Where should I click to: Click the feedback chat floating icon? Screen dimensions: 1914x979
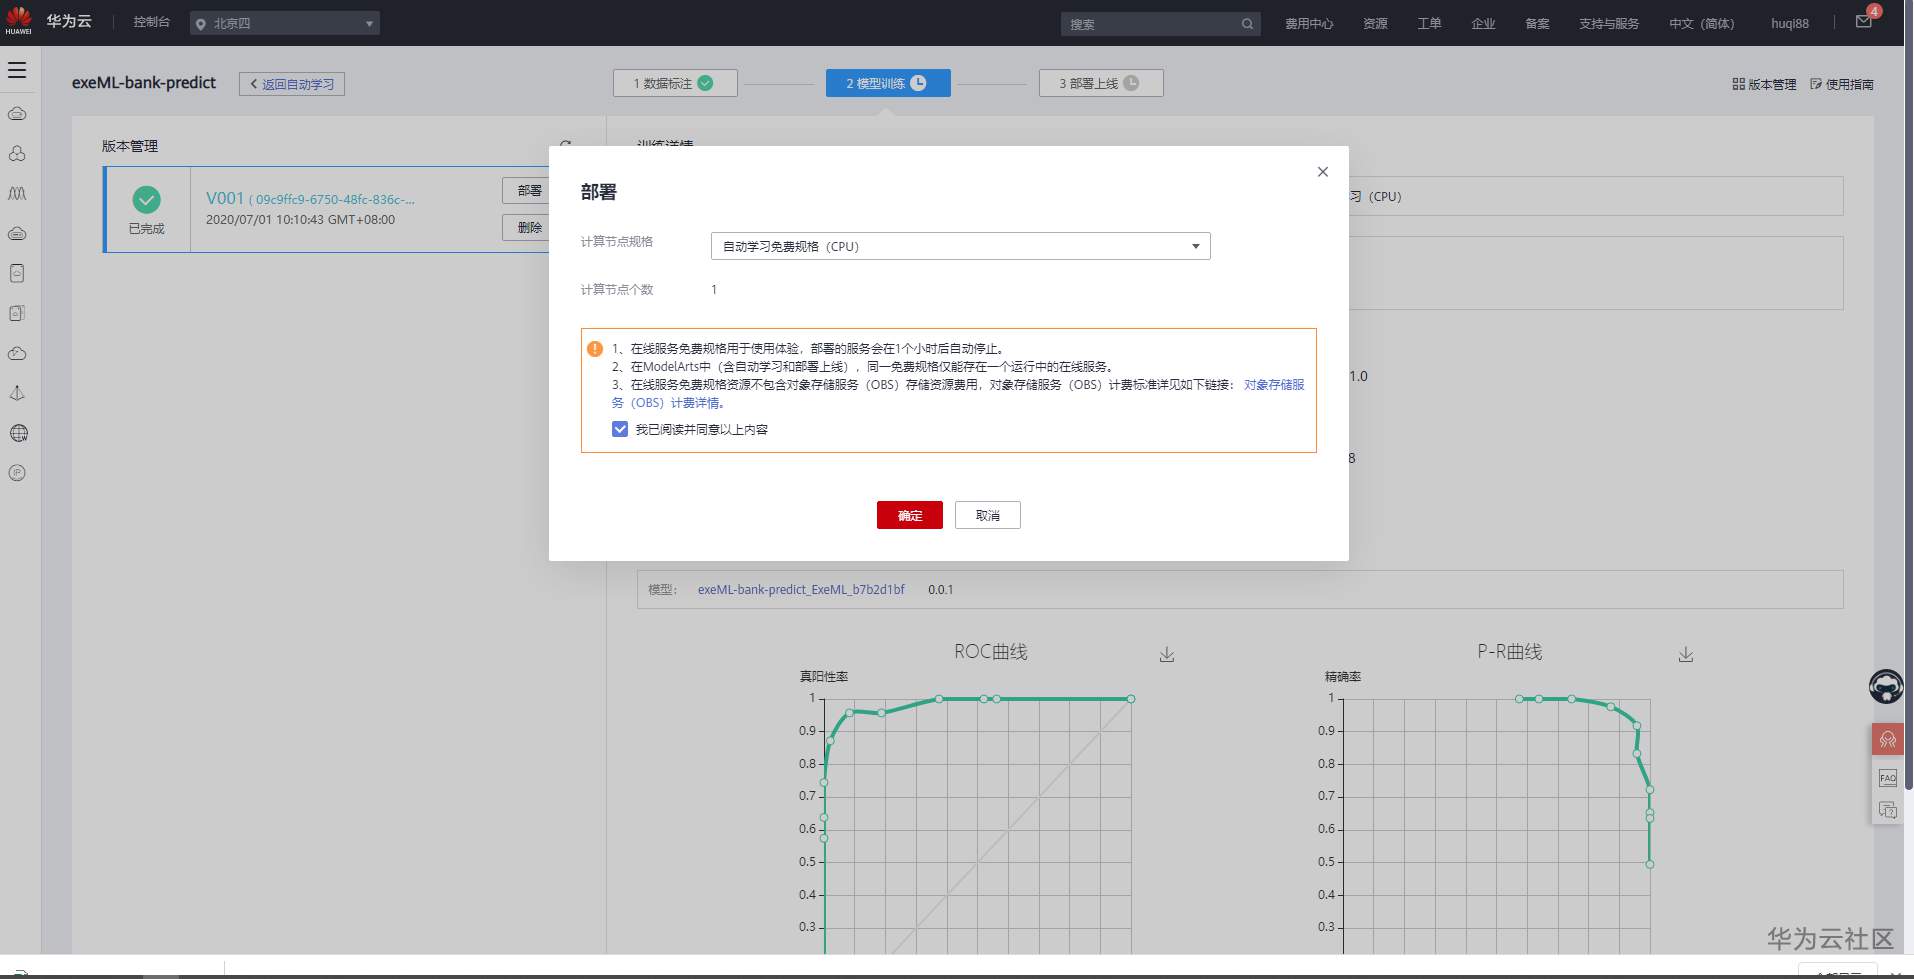[x=1887, y=810]
